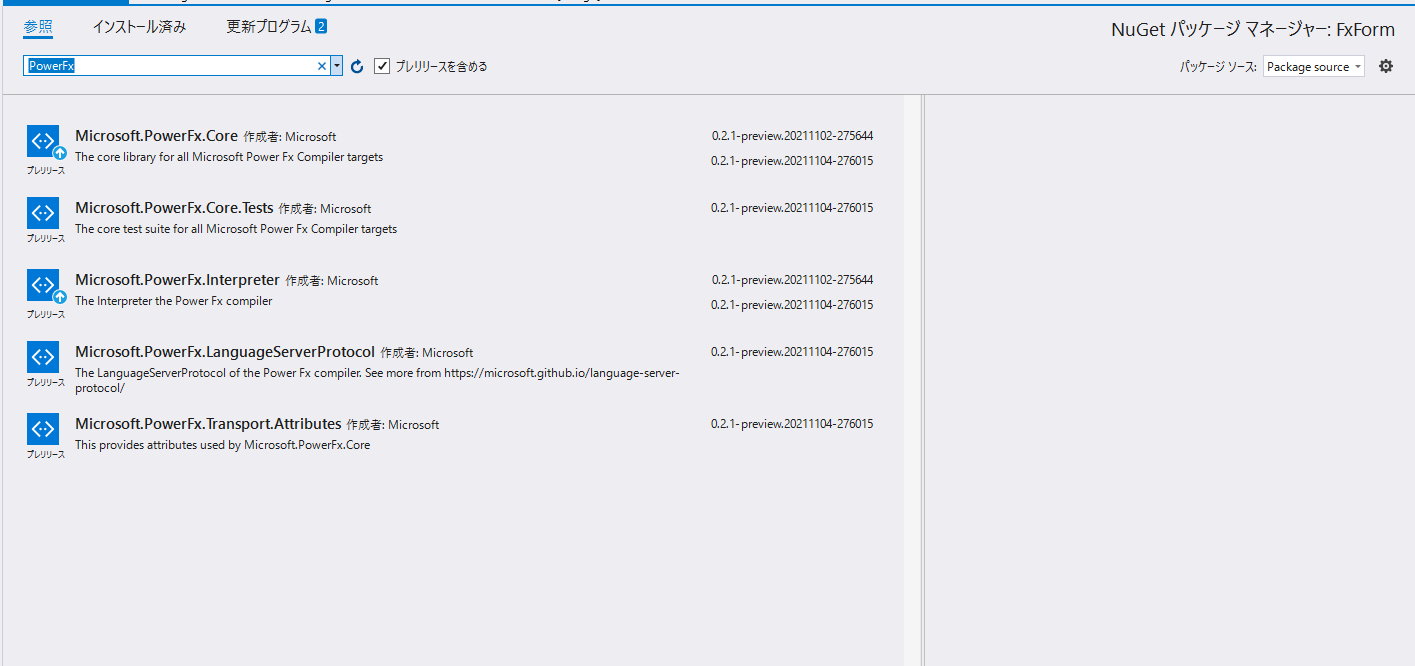Screen dimensions: 1415x666
Task: Click the Microsoft.PowerFx.Transport.Attributes package icon
Action: click(x=43, y=429)
